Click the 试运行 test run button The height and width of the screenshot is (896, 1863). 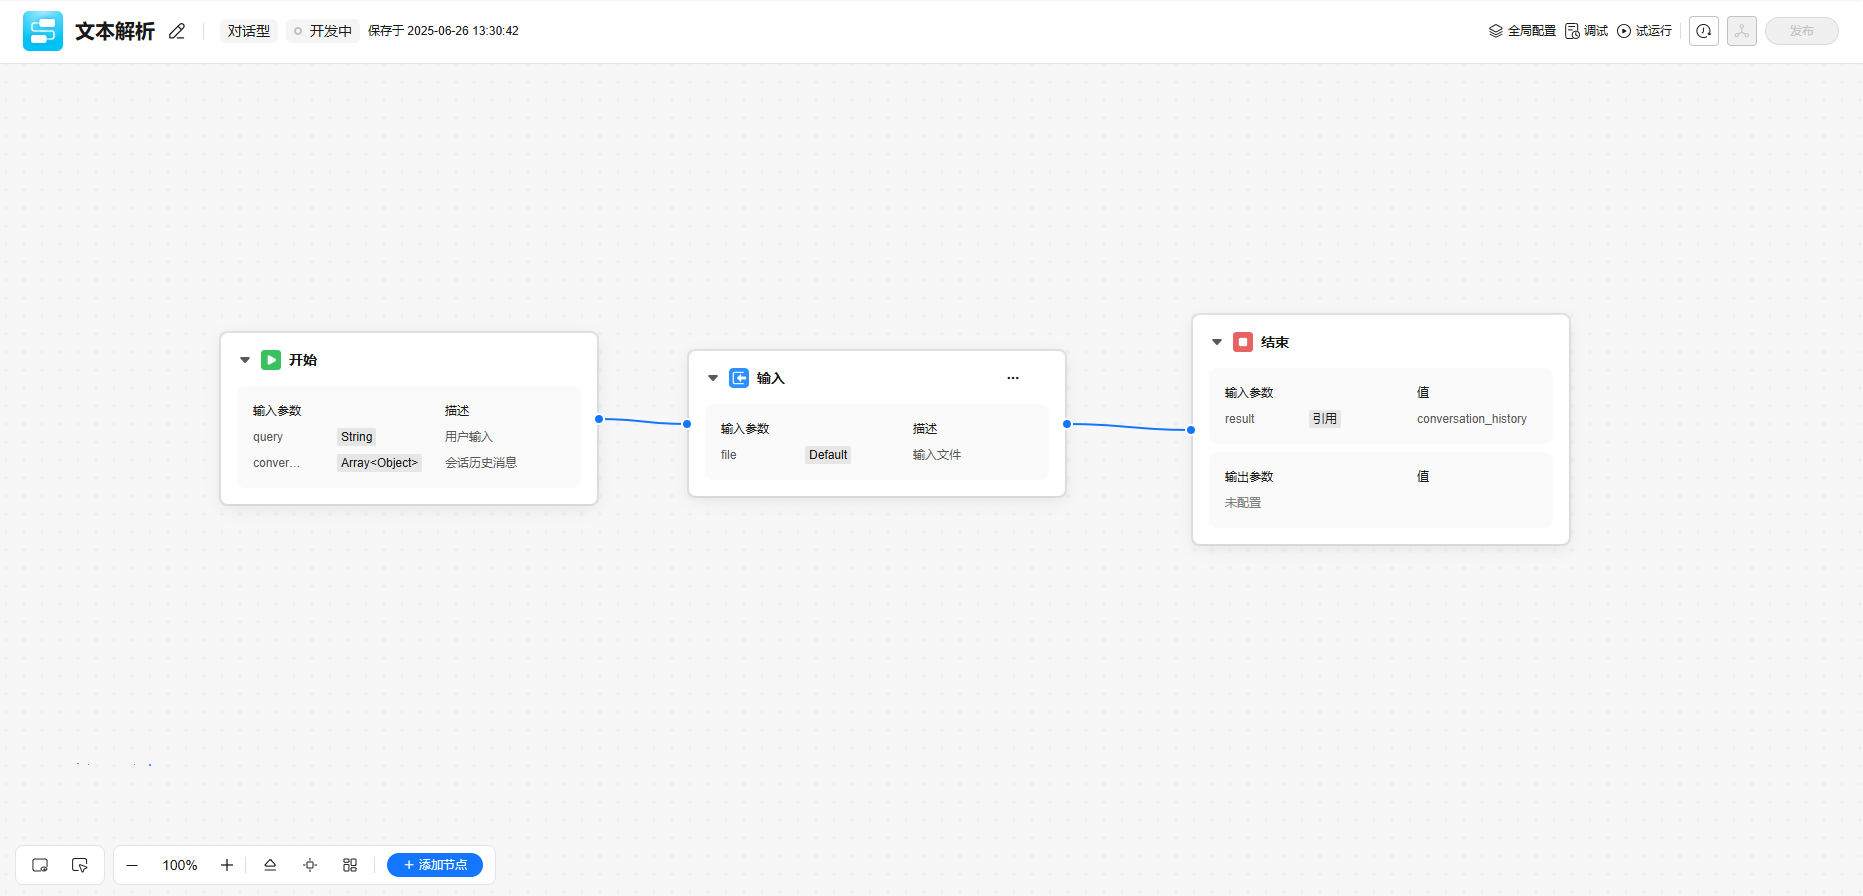pos(1645,31)
